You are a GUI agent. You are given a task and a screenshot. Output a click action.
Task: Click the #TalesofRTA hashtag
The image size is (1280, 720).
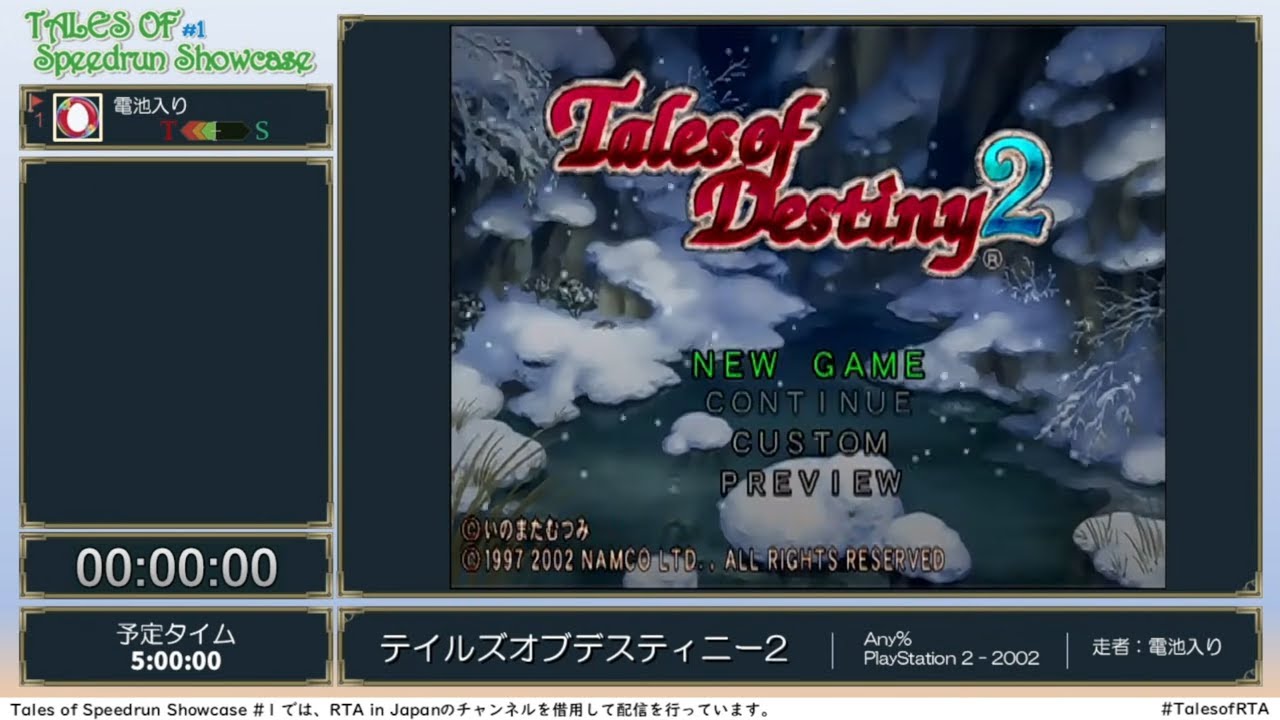click(x=1215, y=709)
